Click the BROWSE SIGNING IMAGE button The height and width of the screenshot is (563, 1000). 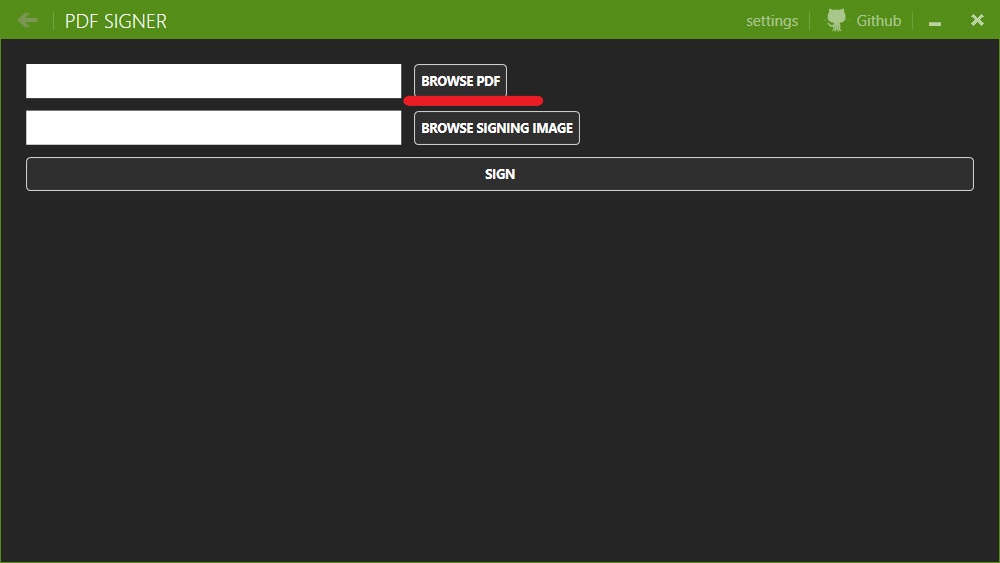[x=497, y=128]
